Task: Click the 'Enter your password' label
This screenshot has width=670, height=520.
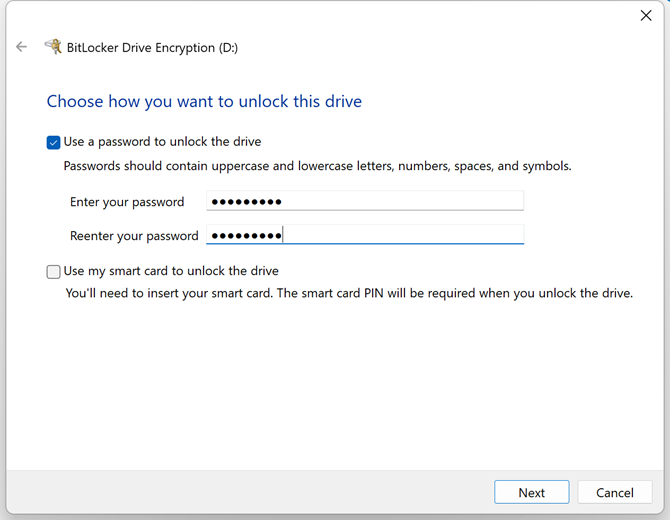Action: 127,202
